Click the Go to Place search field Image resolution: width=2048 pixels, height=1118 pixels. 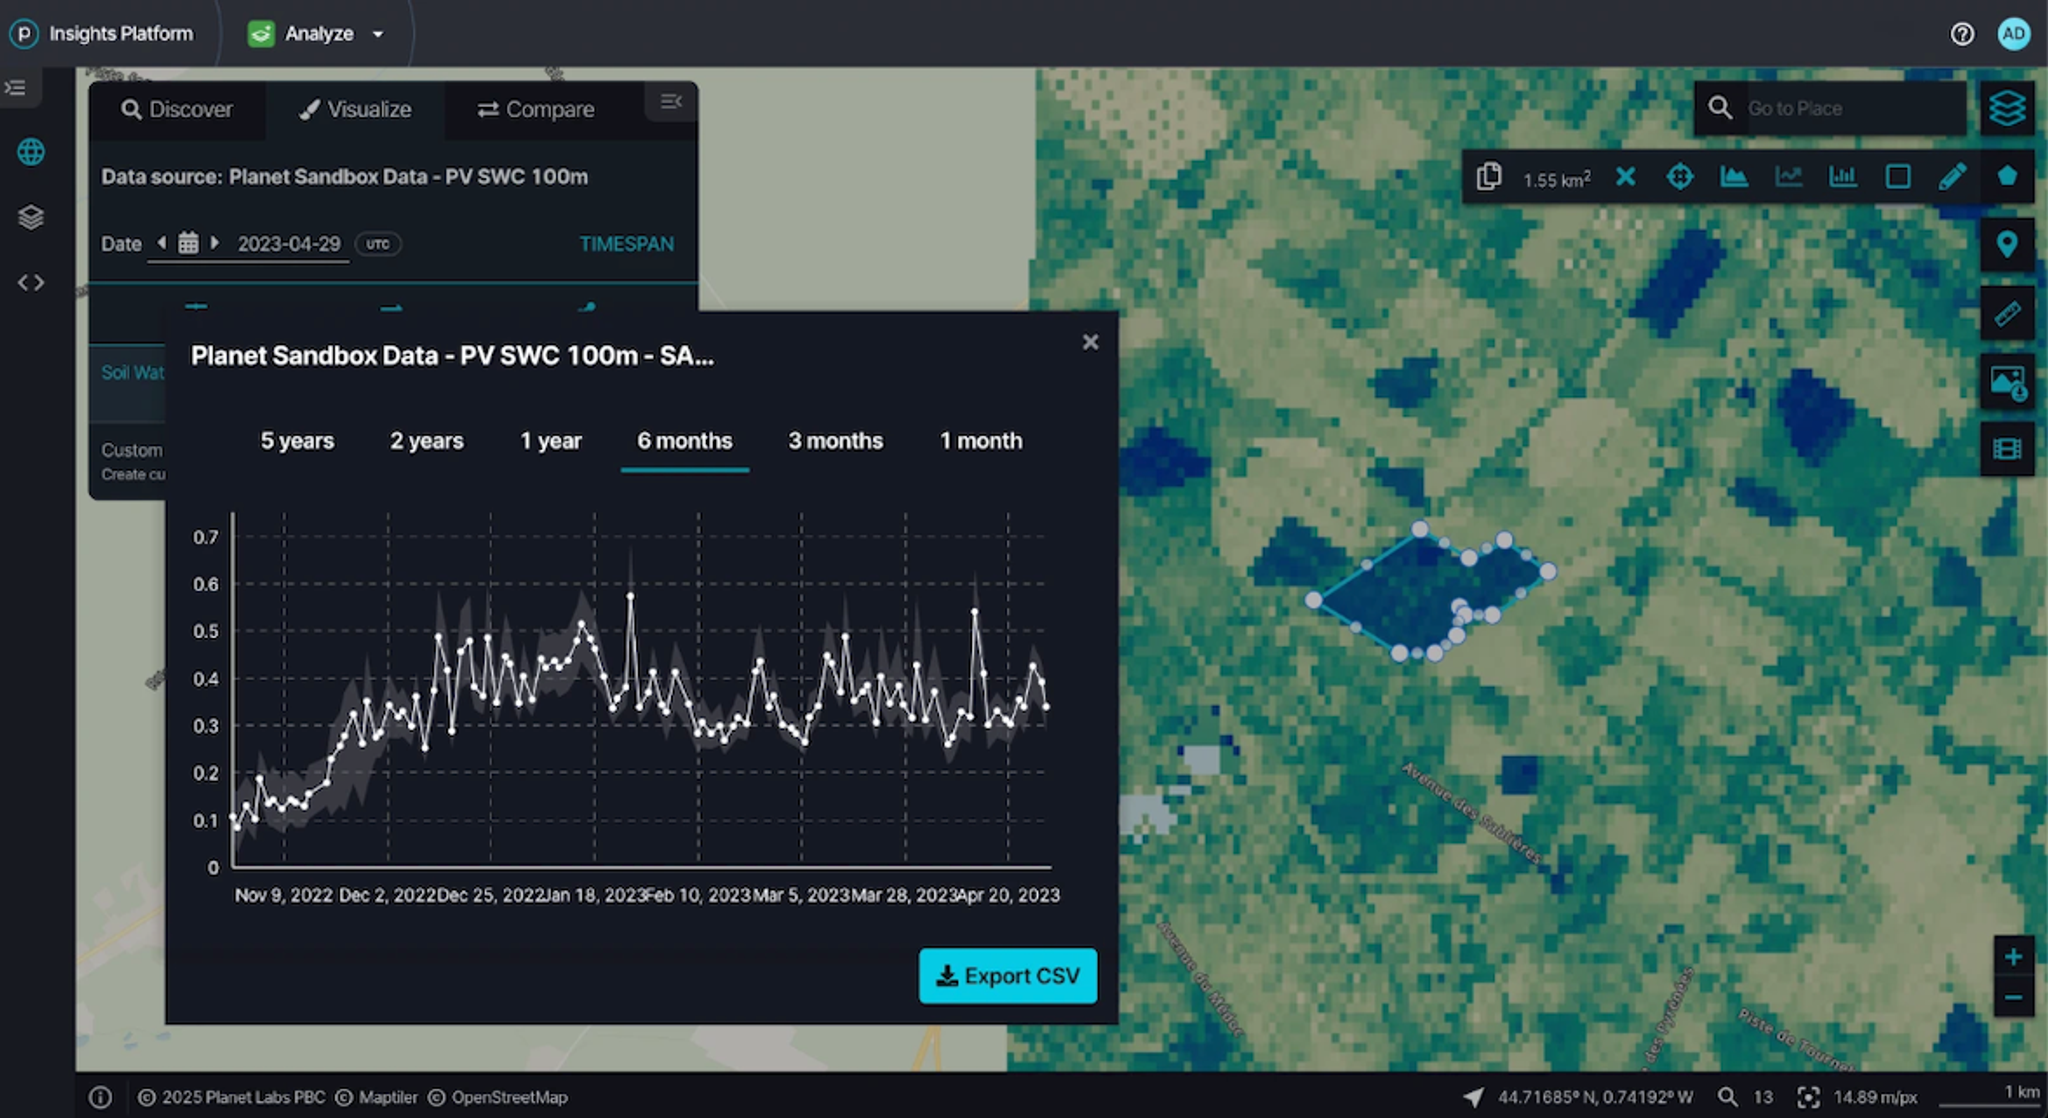(1854, 108)
